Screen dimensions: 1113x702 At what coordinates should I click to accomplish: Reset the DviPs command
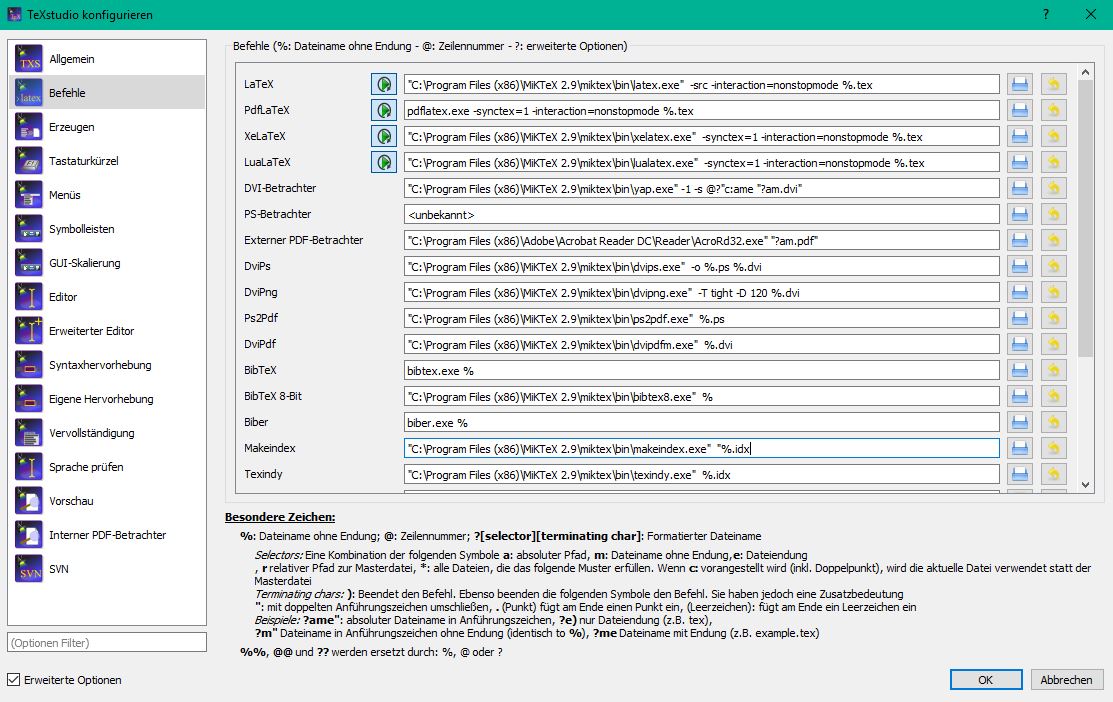click(1054, 266)
